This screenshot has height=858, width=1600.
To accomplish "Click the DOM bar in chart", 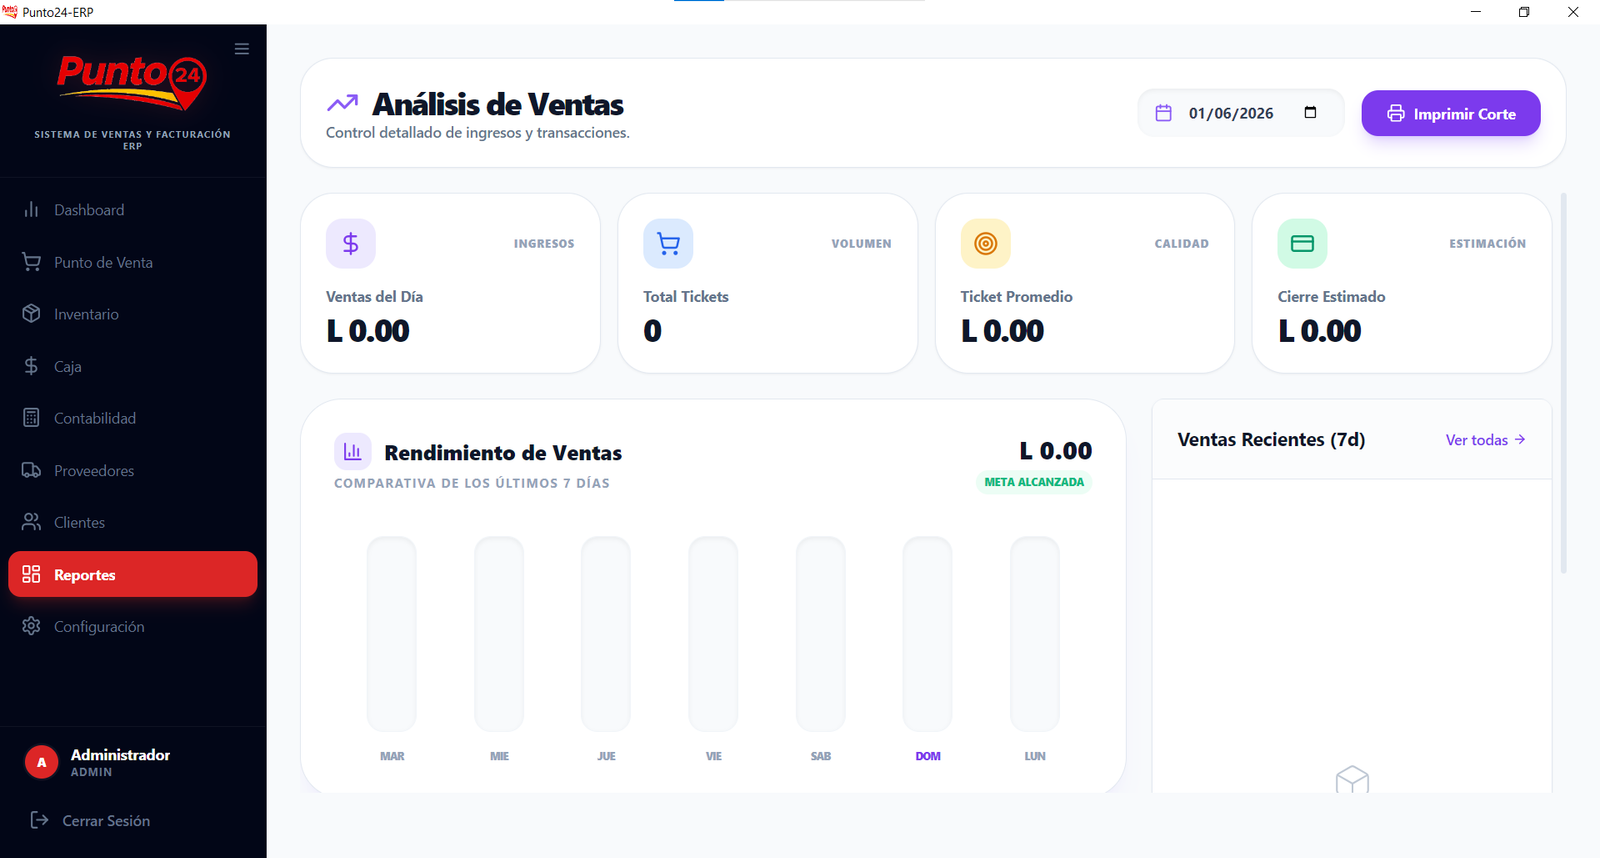I will 928,634.
